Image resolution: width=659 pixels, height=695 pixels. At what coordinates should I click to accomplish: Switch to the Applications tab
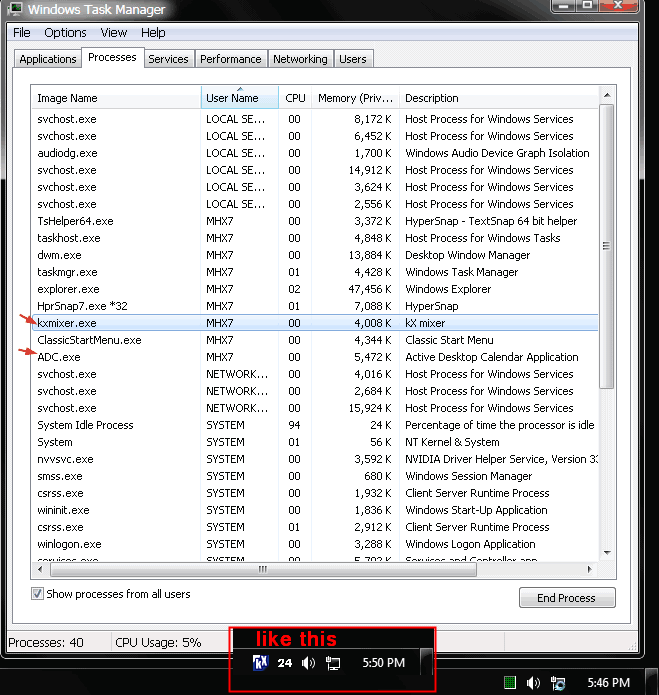point(48,59)
